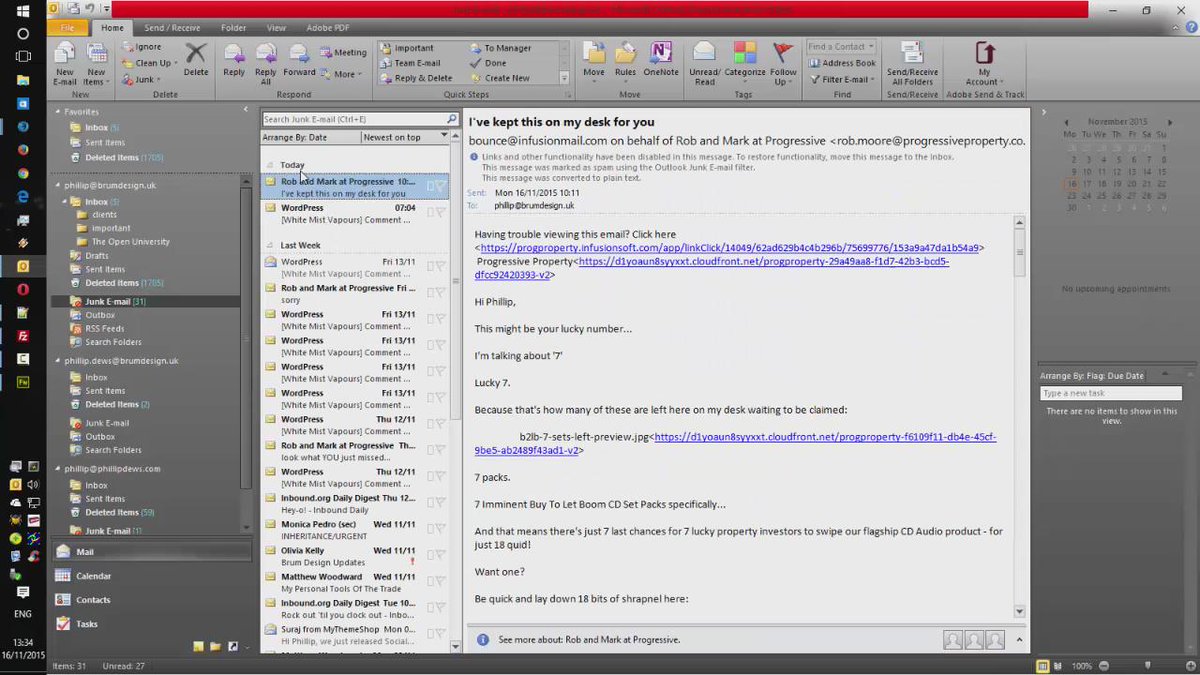
Task: Adjust the zoom slider in status bar
Action: (1148, 665)
